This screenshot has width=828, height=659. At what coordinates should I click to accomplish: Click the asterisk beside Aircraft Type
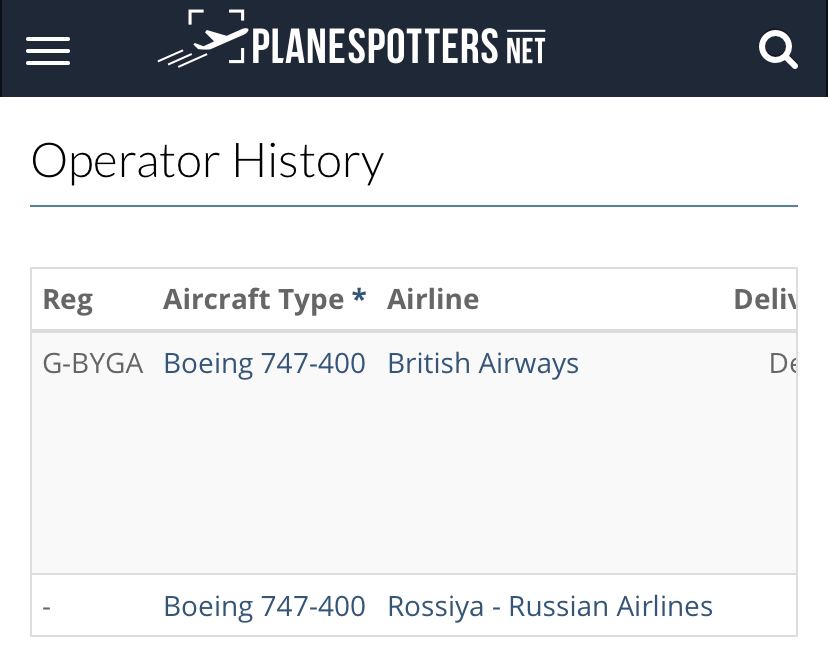click(359, 295)
